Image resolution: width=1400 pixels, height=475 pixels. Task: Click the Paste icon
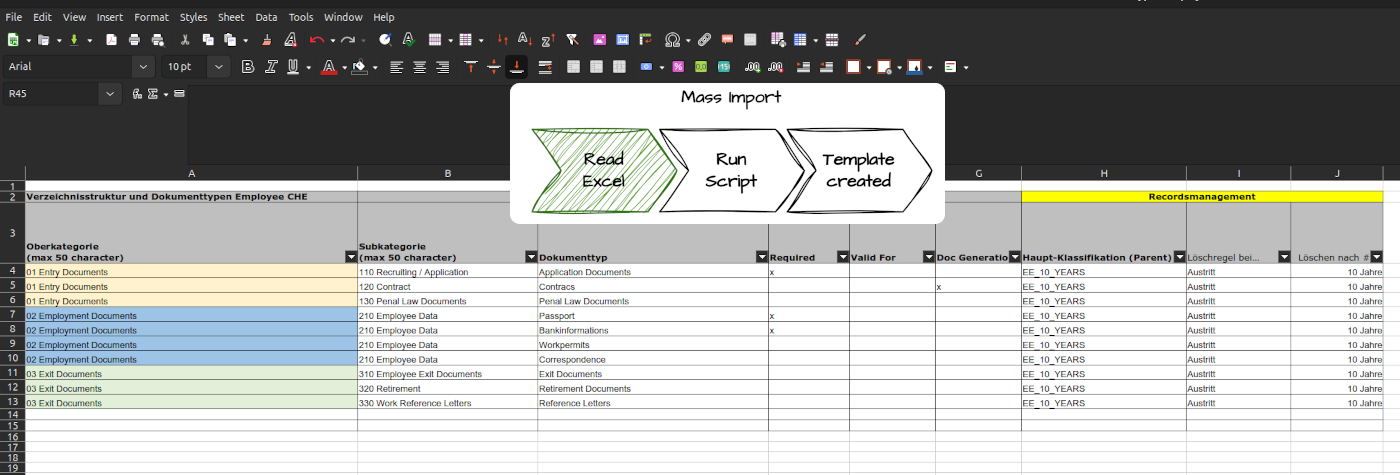tap(231, 40)
